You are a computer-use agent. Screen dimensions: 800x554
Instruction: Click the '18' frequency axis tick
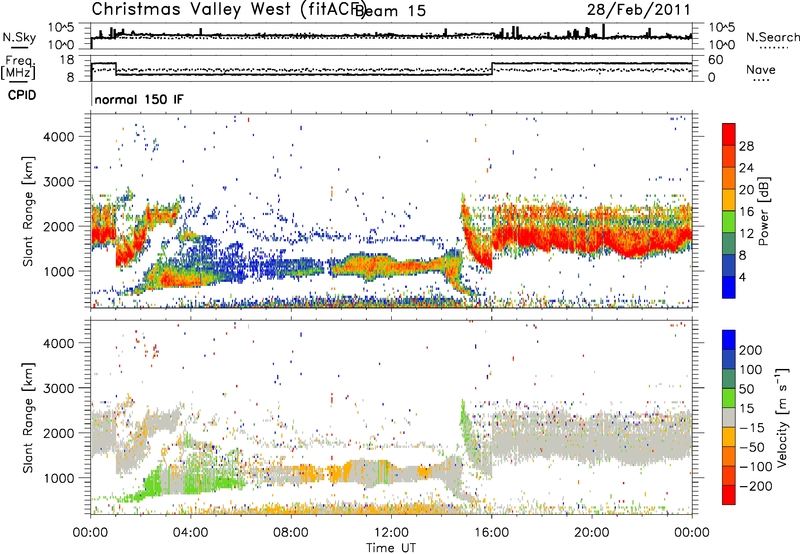click(x=67, y=60)
